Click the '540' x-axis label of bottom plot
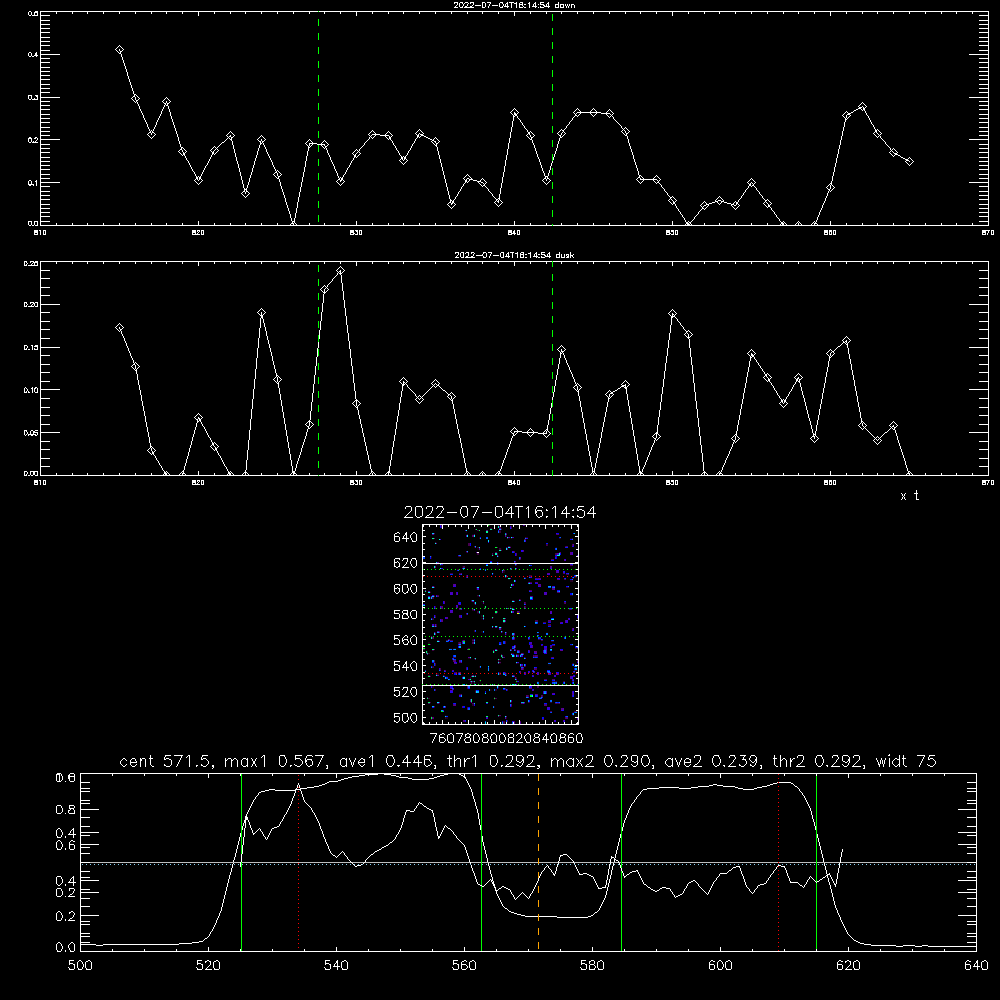Image resolution: width=1000 pixels, height=1000 pixels. 336,966
